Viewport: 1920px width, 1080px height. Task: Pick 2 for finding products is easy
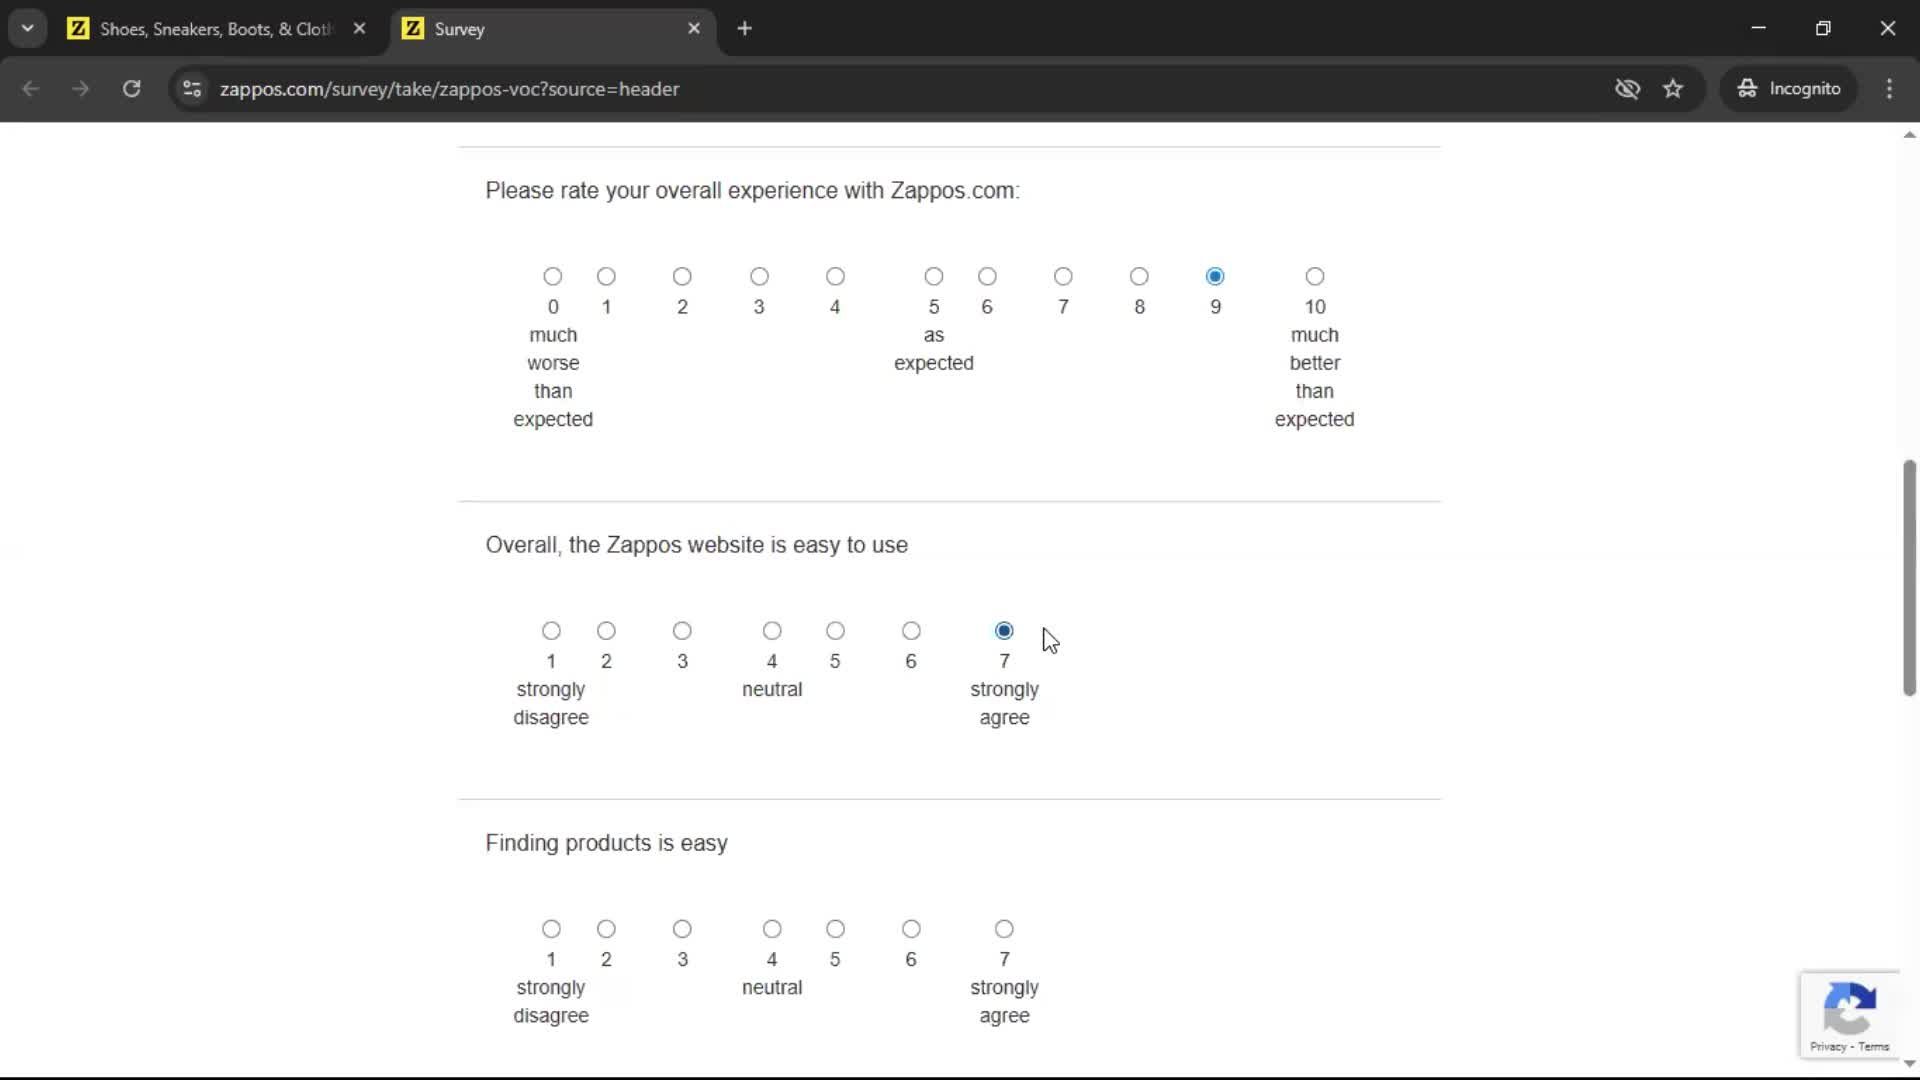(x=606, y=928)
